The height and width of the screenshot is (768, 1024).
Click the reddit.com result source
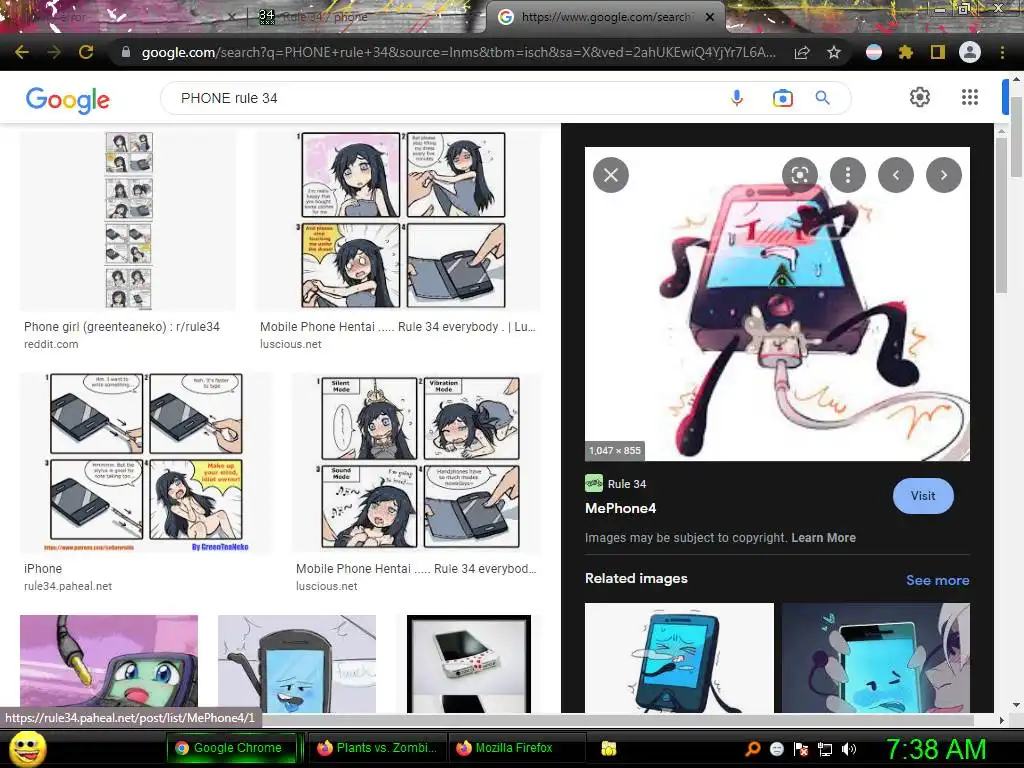tap(51, 344)
